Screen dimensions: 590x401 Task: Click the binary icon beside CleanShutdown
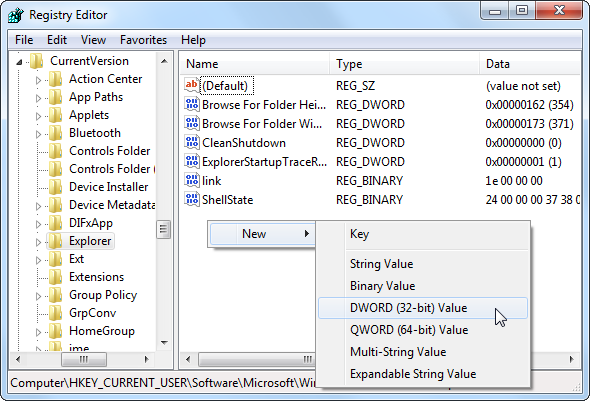click(192, 143)
